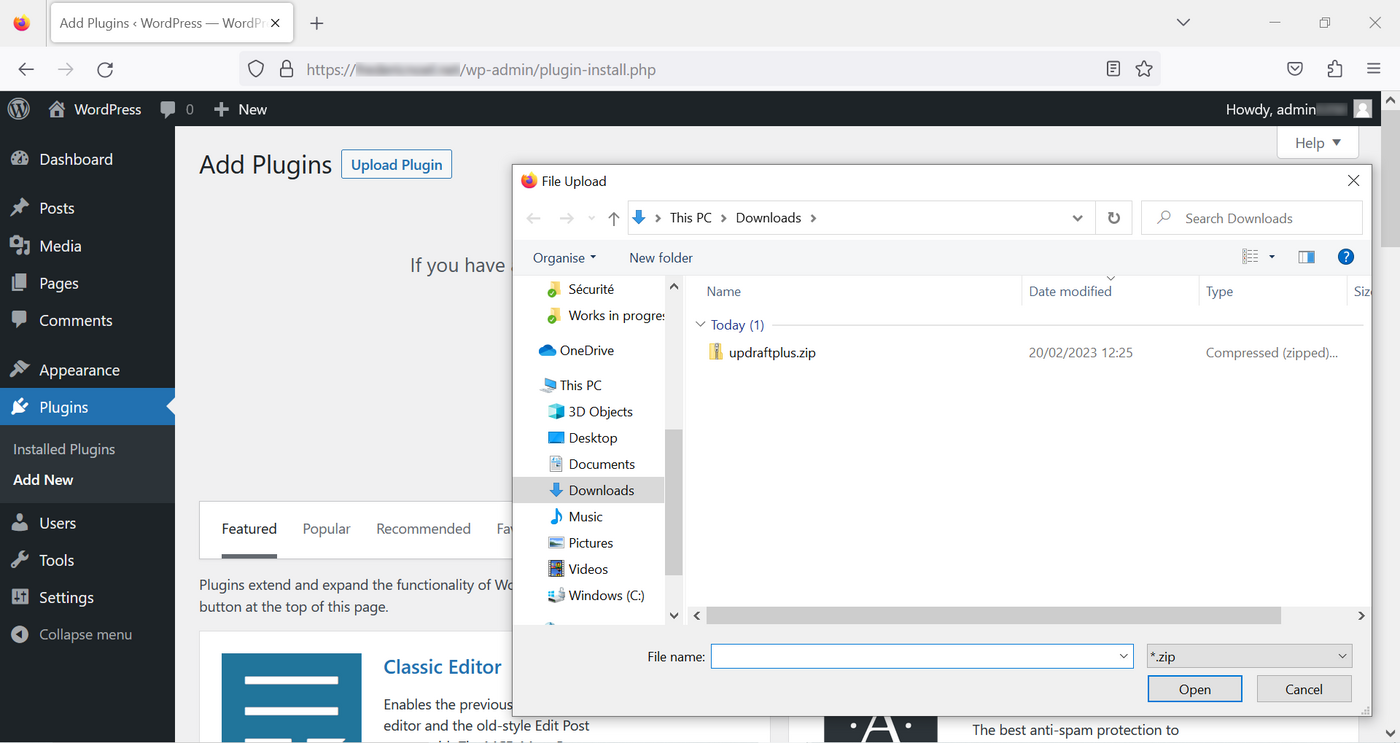Select the updraftplus.zip file

[772, 352]
